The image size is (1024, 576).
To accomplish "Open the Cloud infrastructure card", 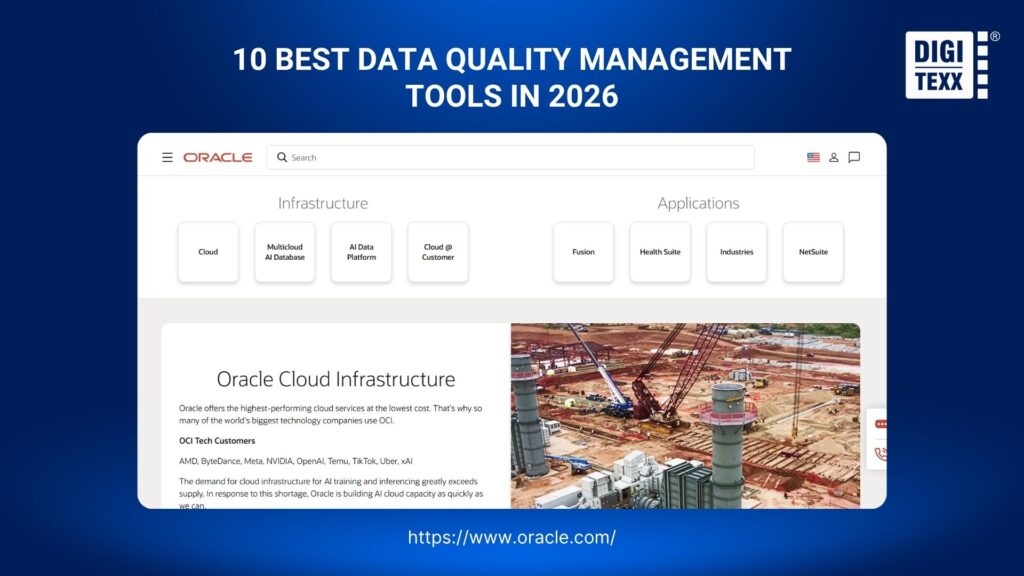I will pos(208,252).
